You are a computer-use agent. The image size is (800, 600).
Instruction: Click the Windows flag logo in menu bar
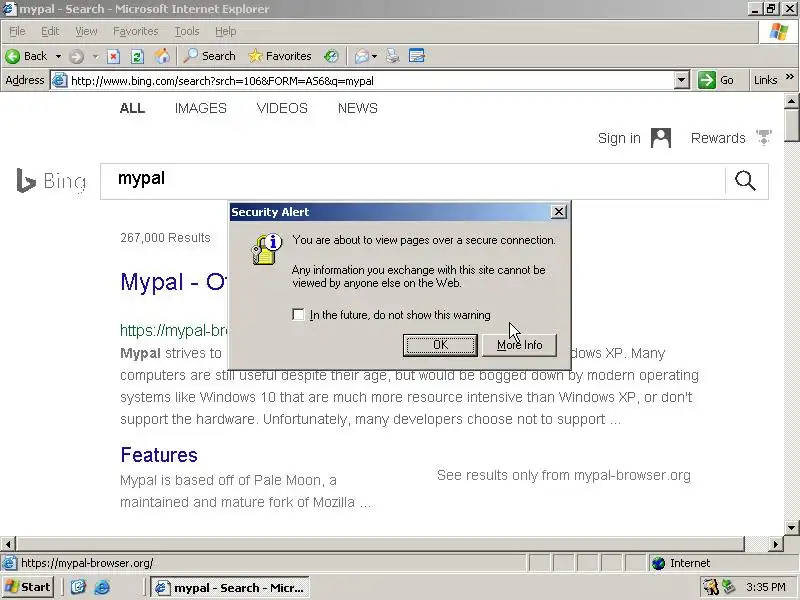point(779,32)
